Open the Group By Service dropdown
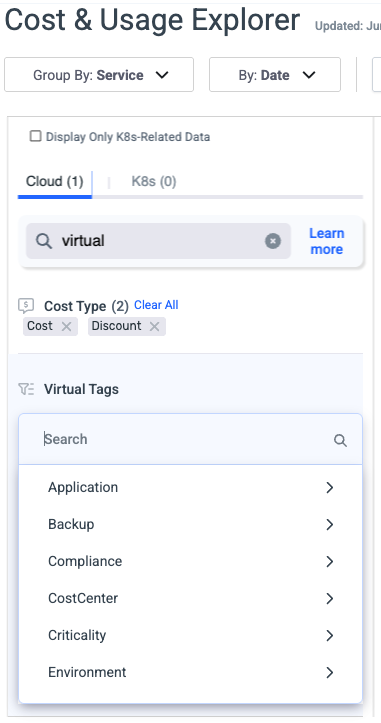This screenshot has height=723, width=381. [99, 75]
